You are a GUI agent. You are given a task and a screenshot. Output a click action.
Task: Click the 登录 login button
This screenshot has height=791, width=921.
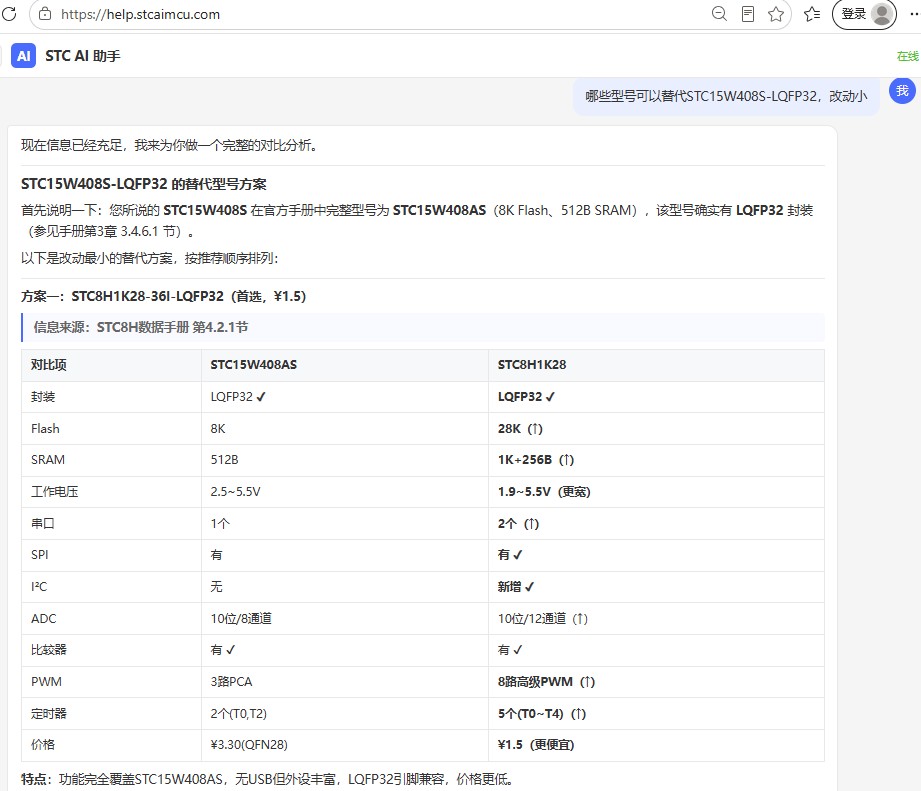tap(864, 14)
